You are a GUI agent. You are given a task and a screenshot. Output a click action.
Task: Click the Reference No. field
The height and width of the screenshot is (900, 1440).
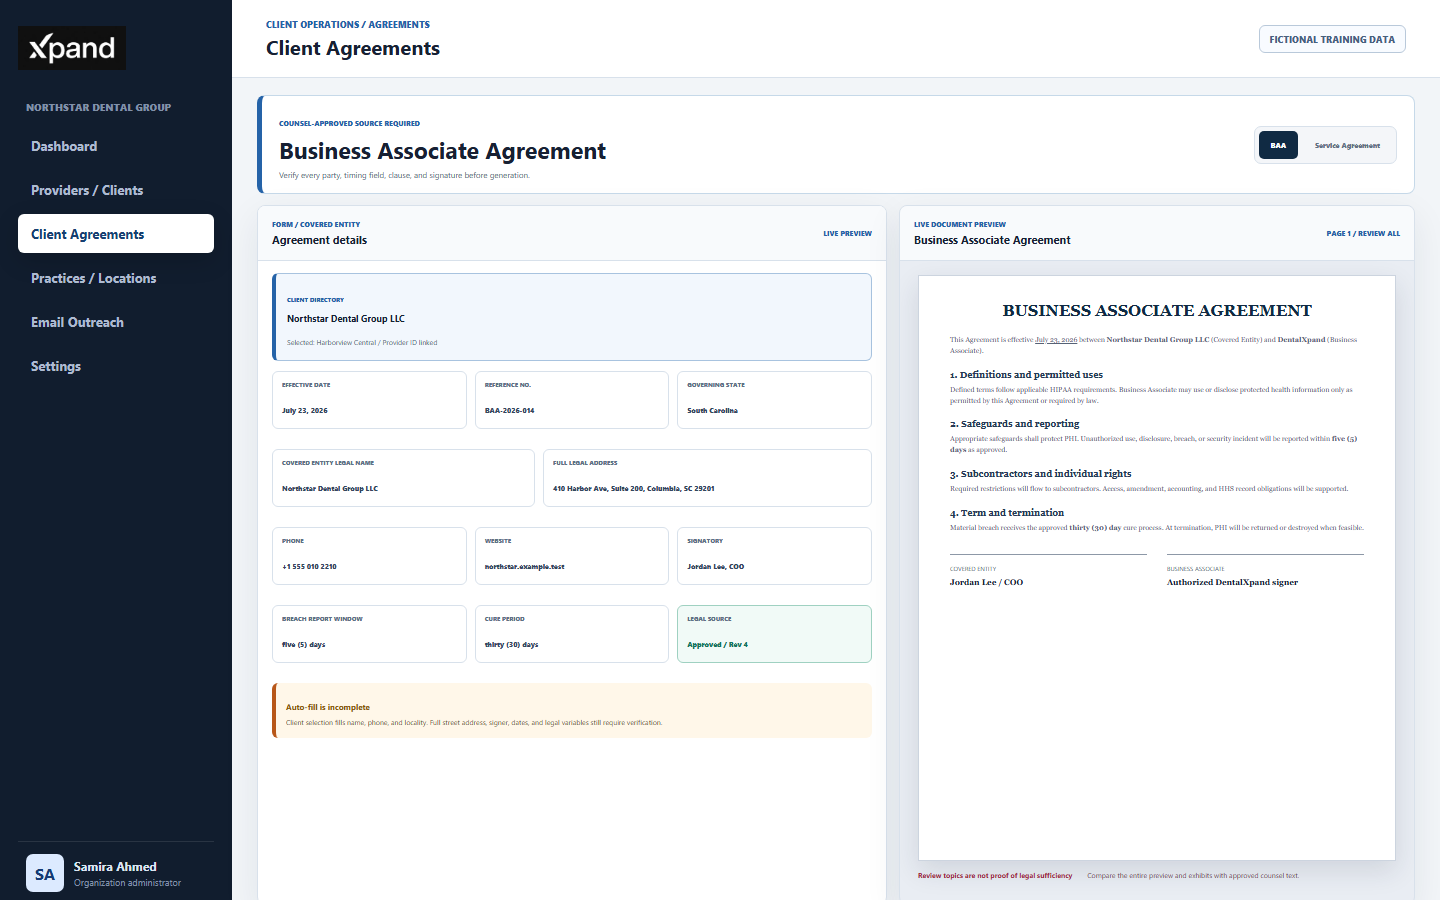point(572,400)
